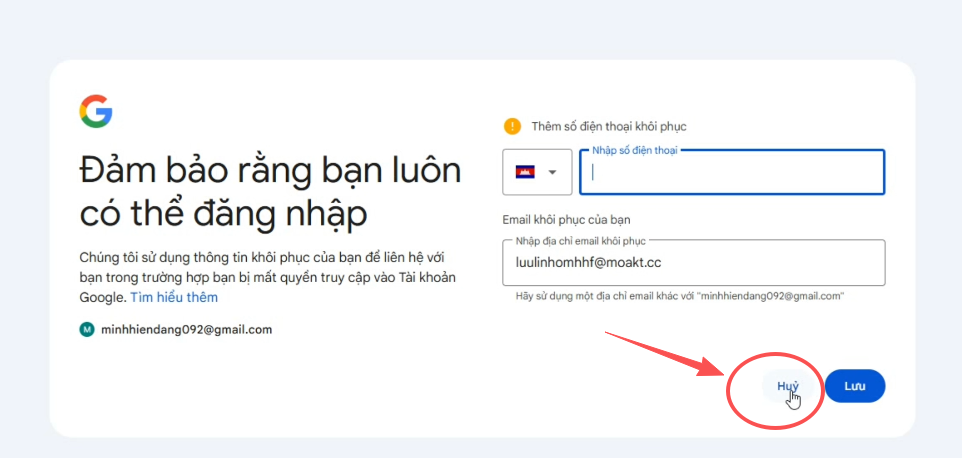962x458 pixels.
Task: Select the minhhiendang092@gmail.com account label
Action: coord(187,329)
